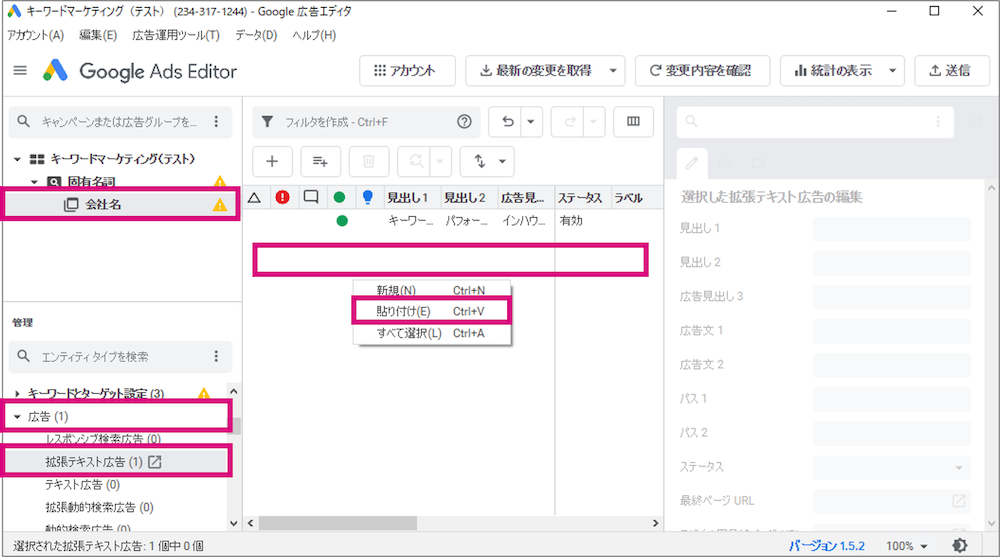Viewport: 1000px width, 557px height.
Task: Click the バージョン 1.5.2 link
Action: tap(827, 546)
